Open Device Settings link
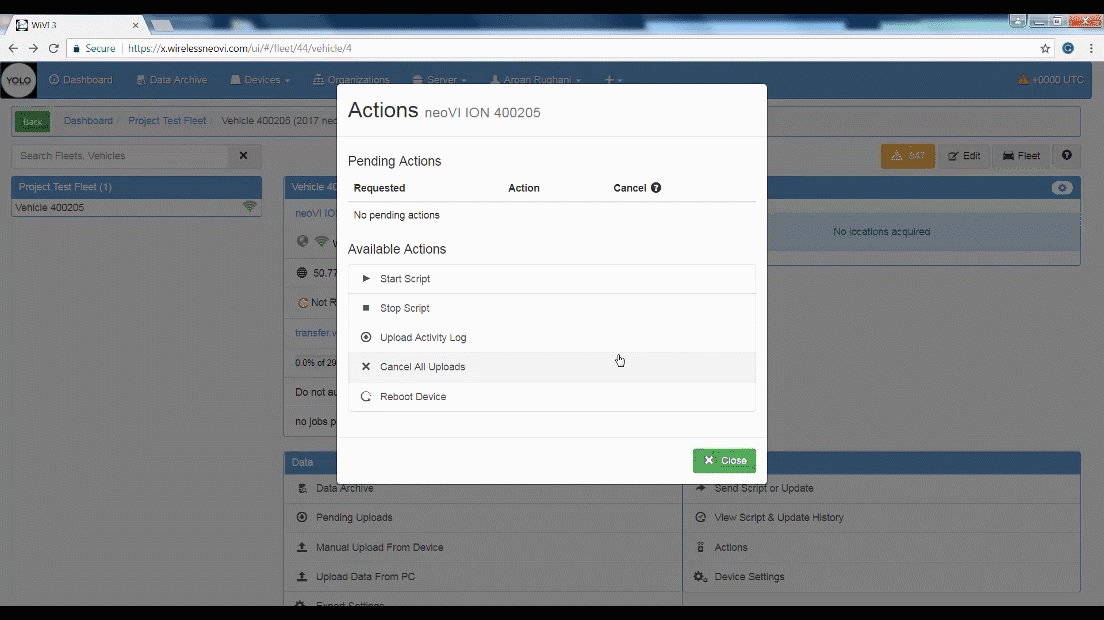 (x=749, y=576)
